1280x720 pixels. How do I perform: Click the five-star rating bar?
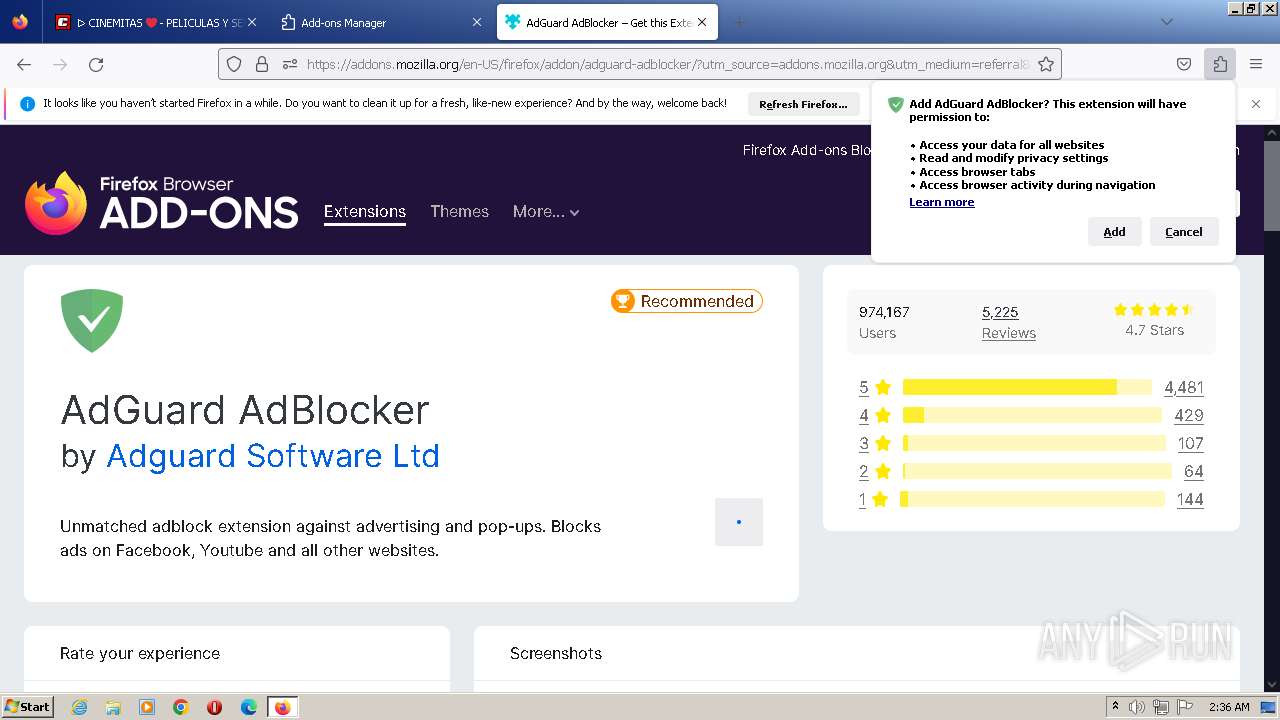coord(1028,387)
